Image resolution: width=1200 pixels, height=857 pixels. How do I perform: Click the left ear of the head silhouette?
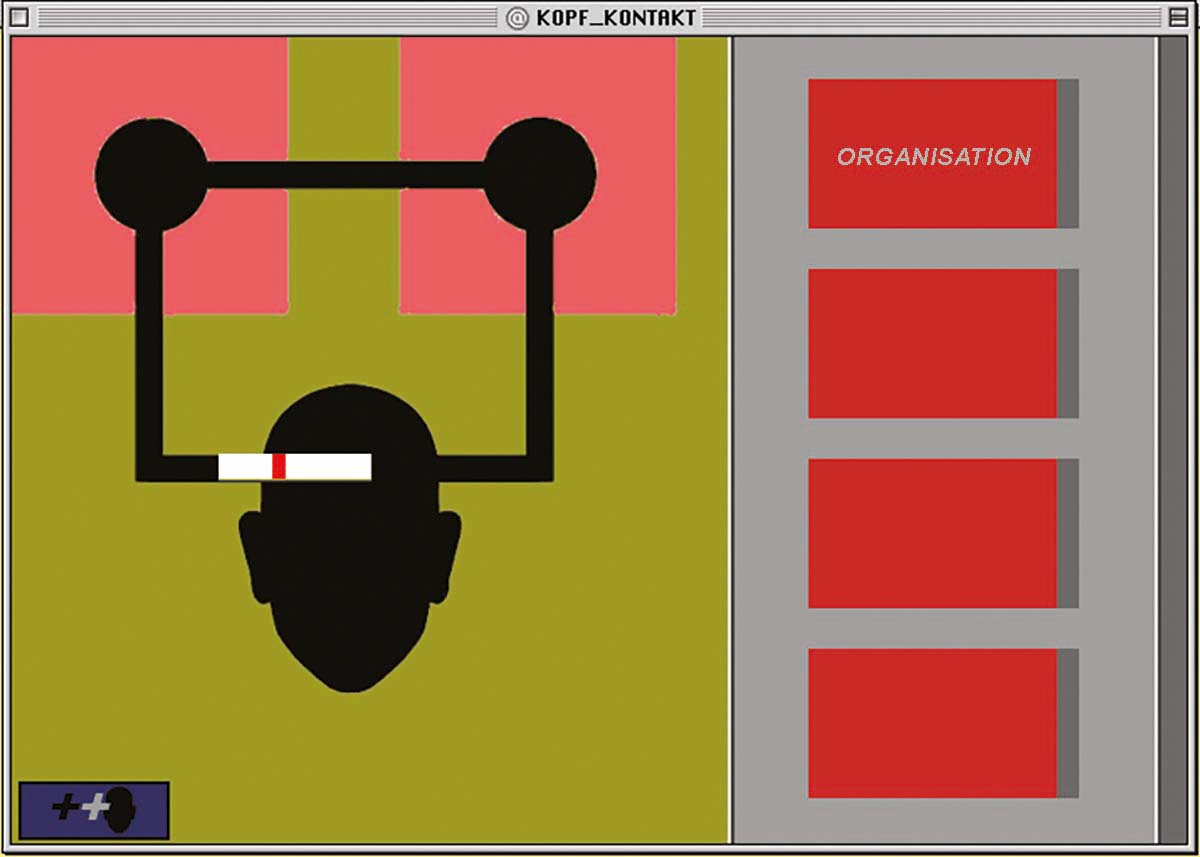click(254, 555)
